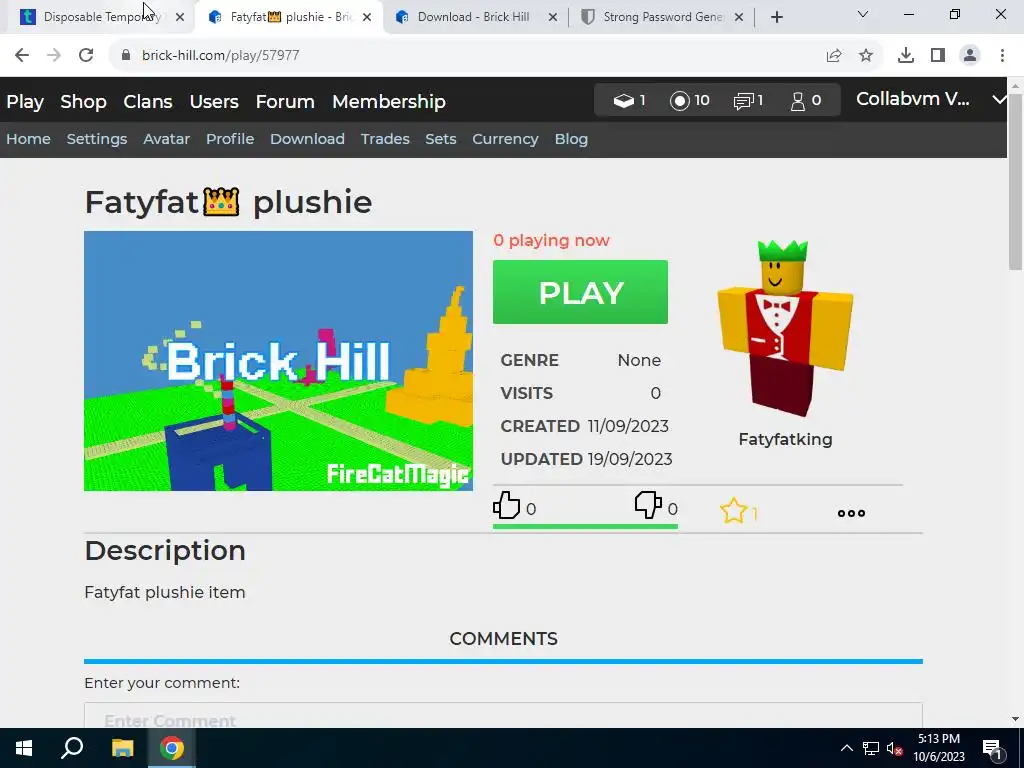Open Chrome three-dot menu

point(1002,55)
